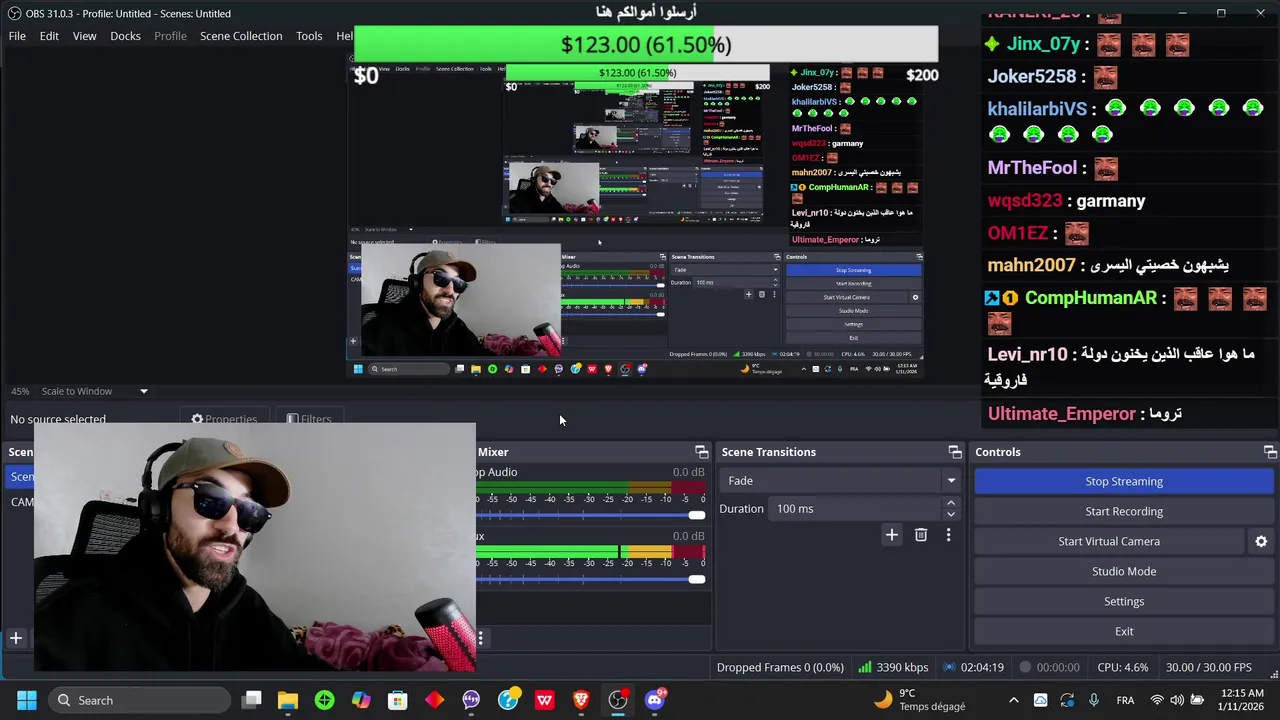Viewport: 1280px width, 720px height.
Task: Add a new scene with the plus icon
Action: [16, 638]
